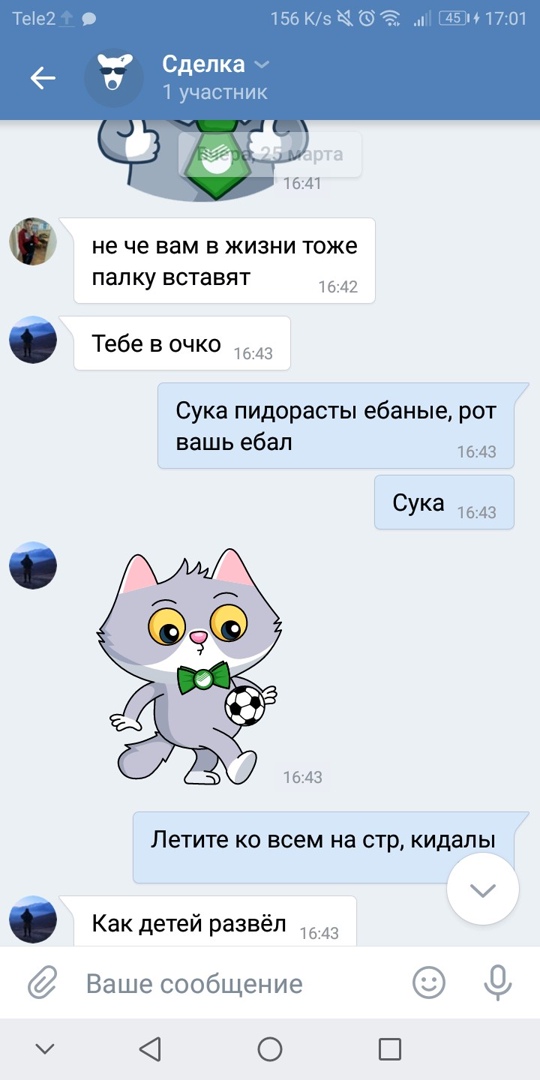Open the thumbs-up sticker at the top
The image size is (540, 1080).
(200, 160)
